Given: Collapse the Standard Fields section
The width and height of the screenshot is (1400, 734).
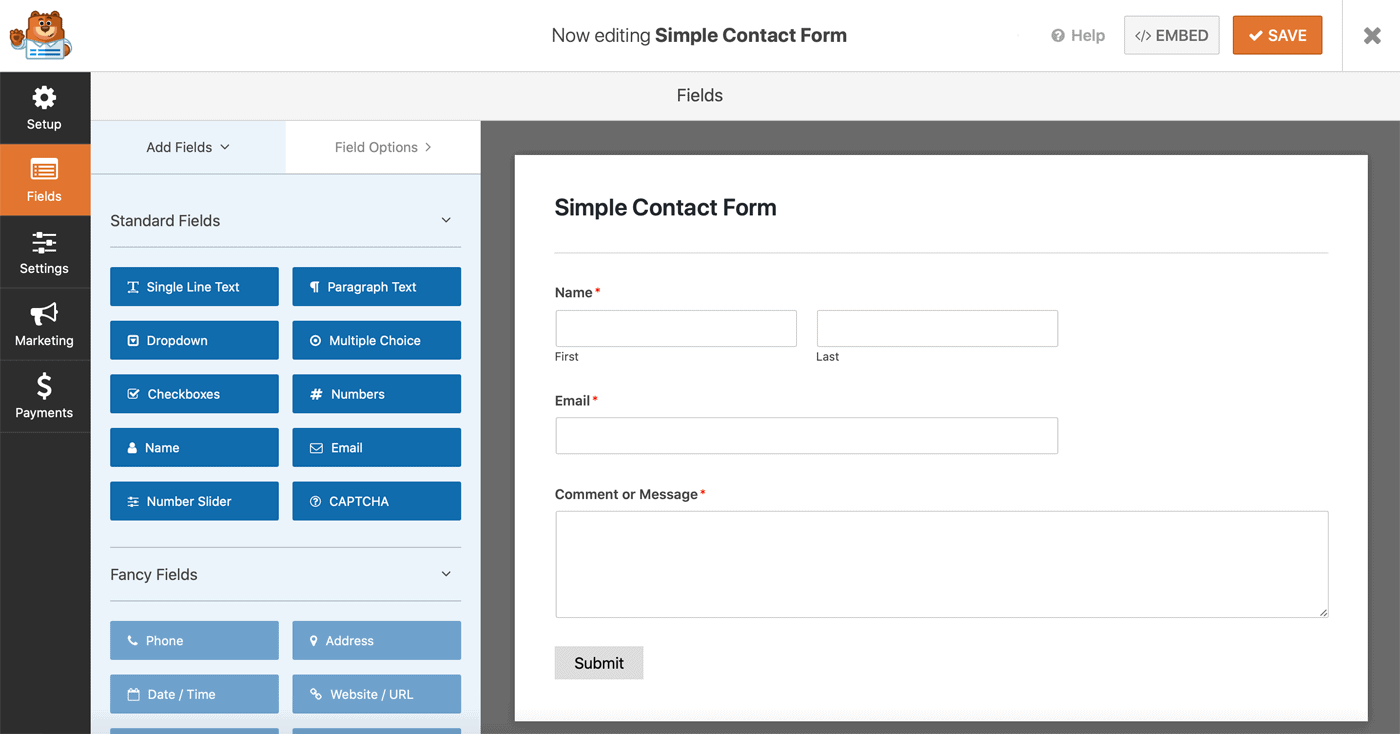Looking at the screenshot, I should pos(446,220).
